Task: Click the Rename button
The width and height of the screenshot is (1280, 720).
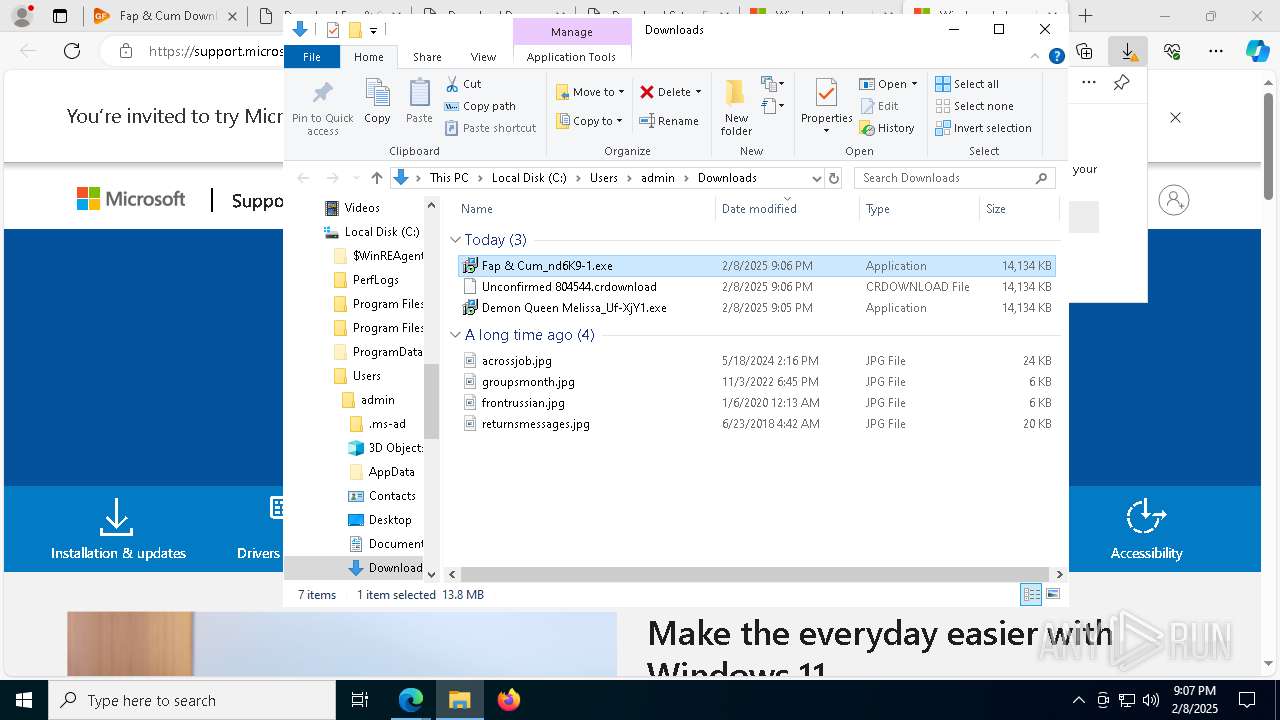Action: 669,121
